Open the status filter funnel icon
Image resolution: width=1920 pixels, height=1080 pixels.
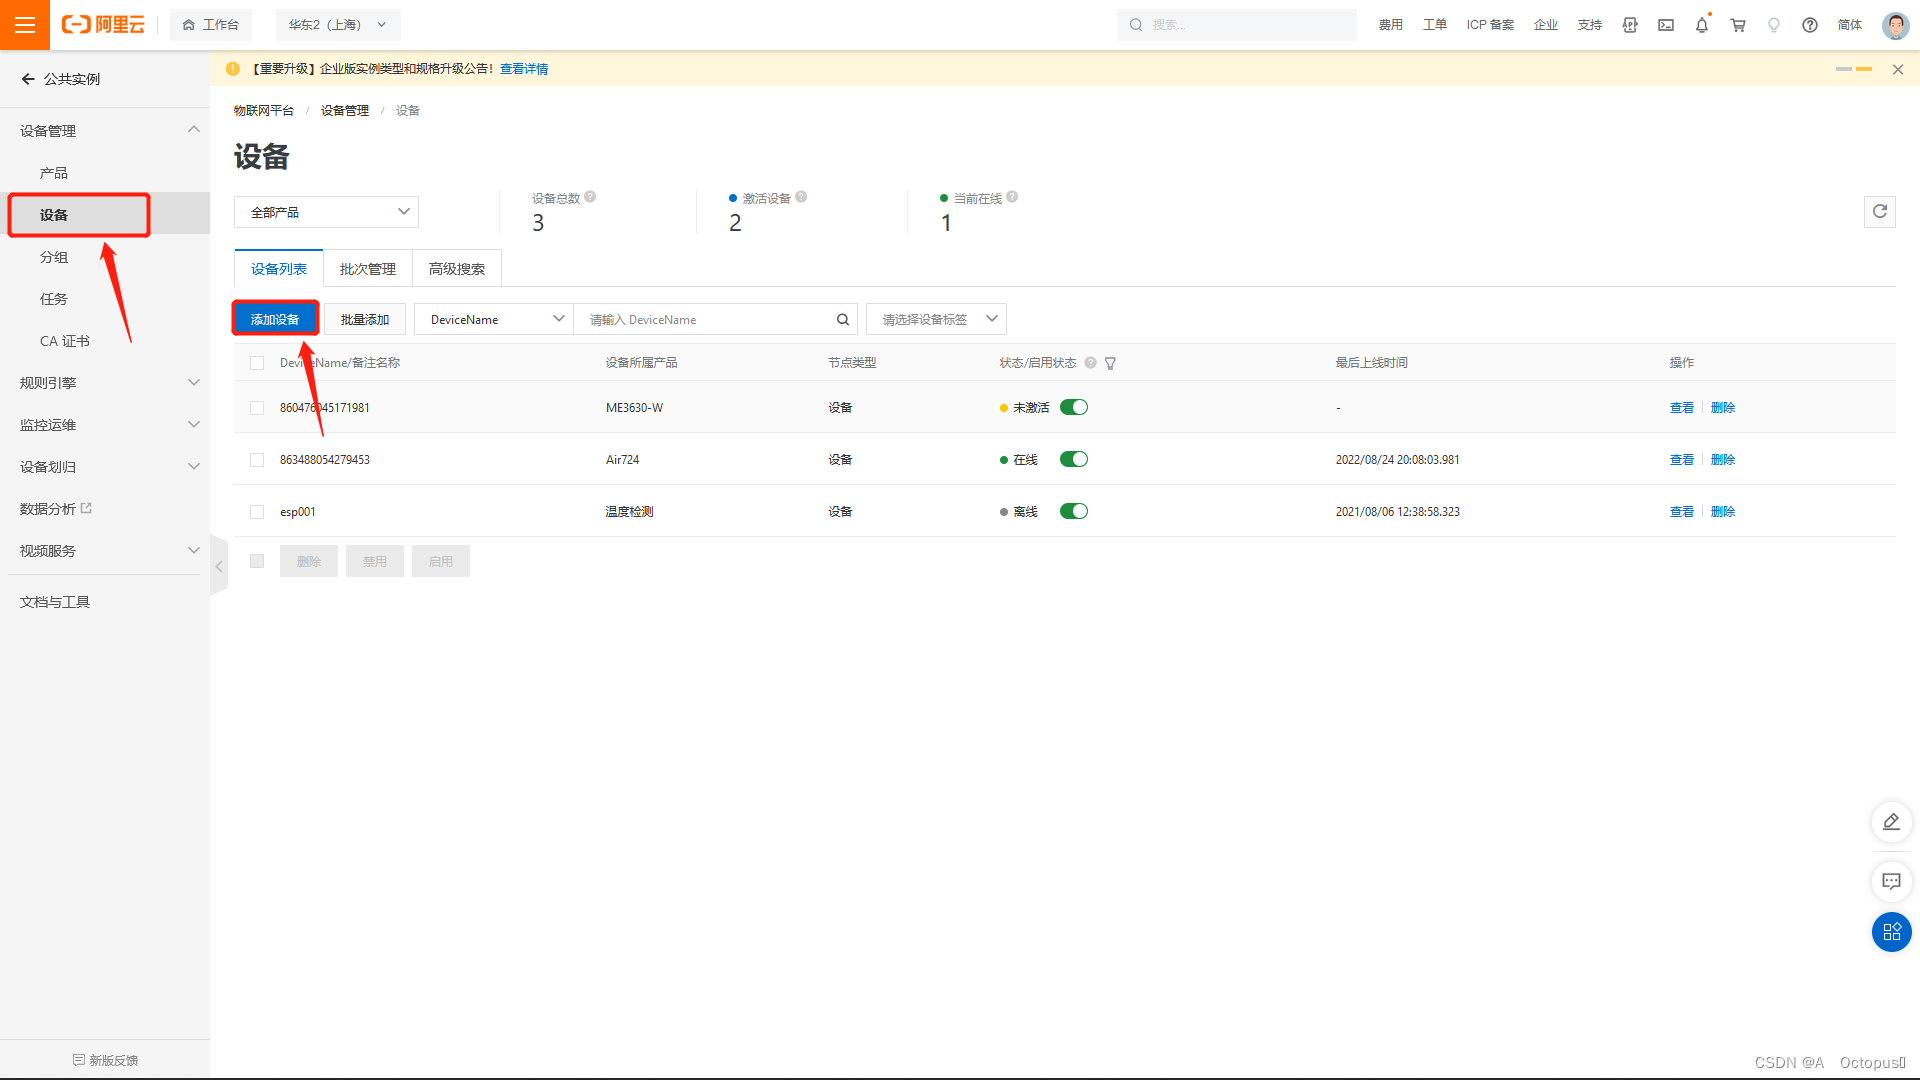(x=1110, y=363)
